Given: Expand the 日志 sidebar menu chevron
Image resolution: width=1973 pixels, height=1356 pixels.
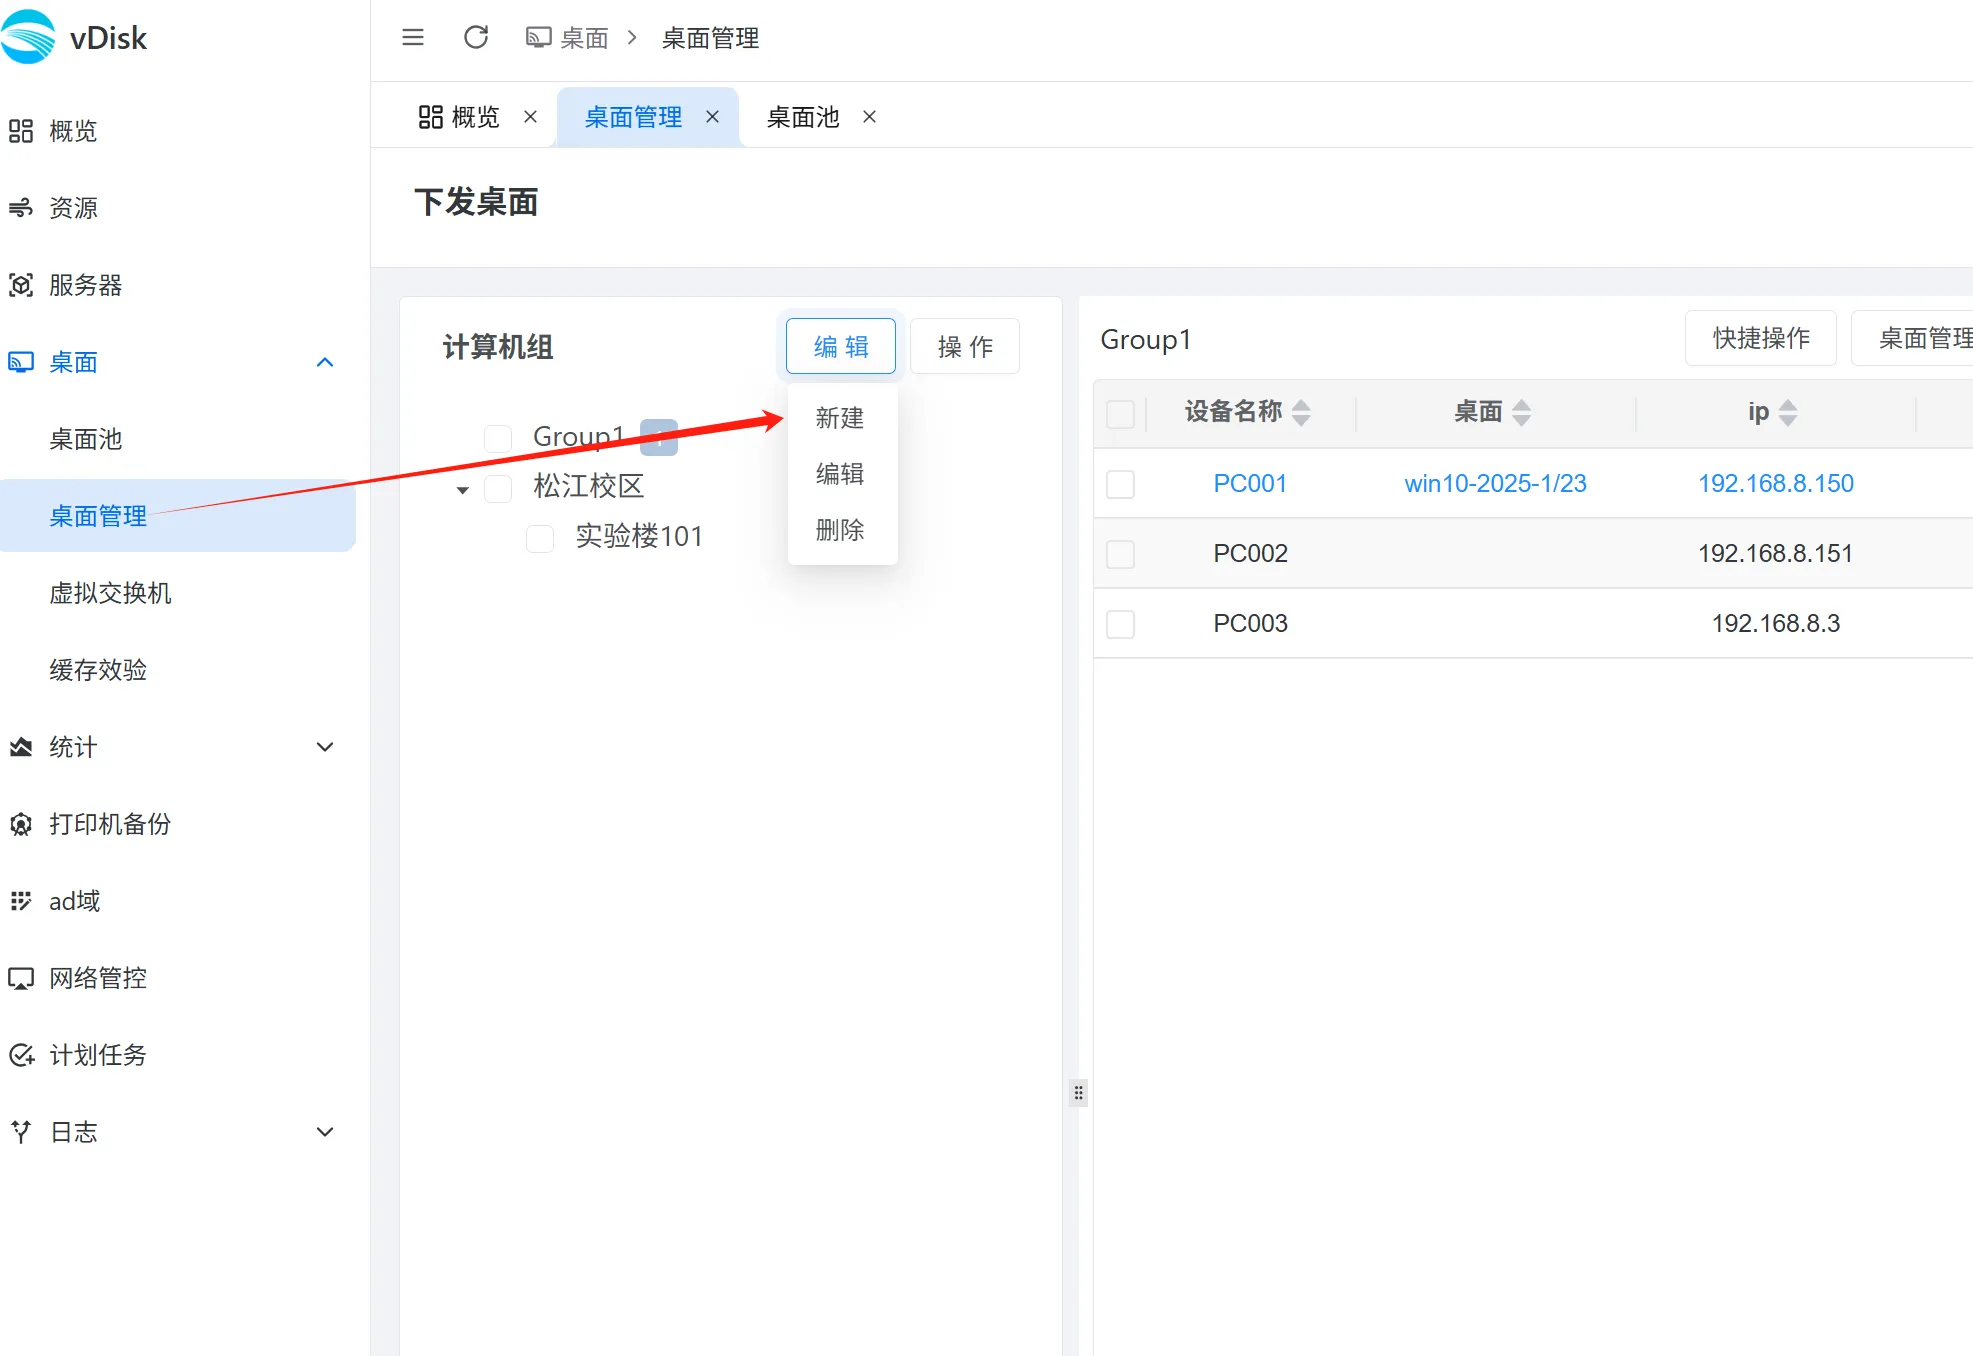Looking at the screenshot, I should click(325, 1132).
